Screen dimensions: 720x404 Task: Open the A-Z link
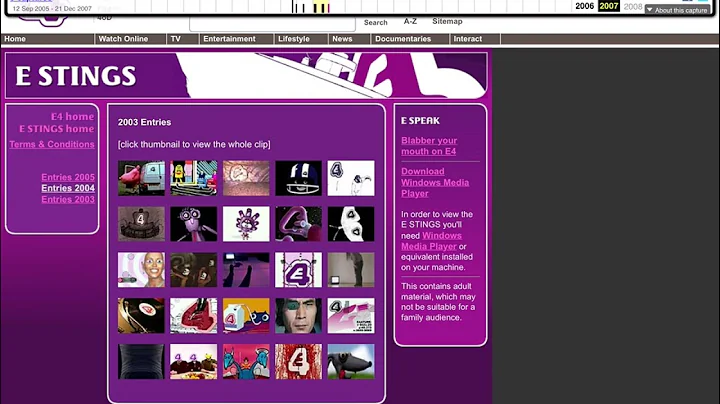(410, 21)
